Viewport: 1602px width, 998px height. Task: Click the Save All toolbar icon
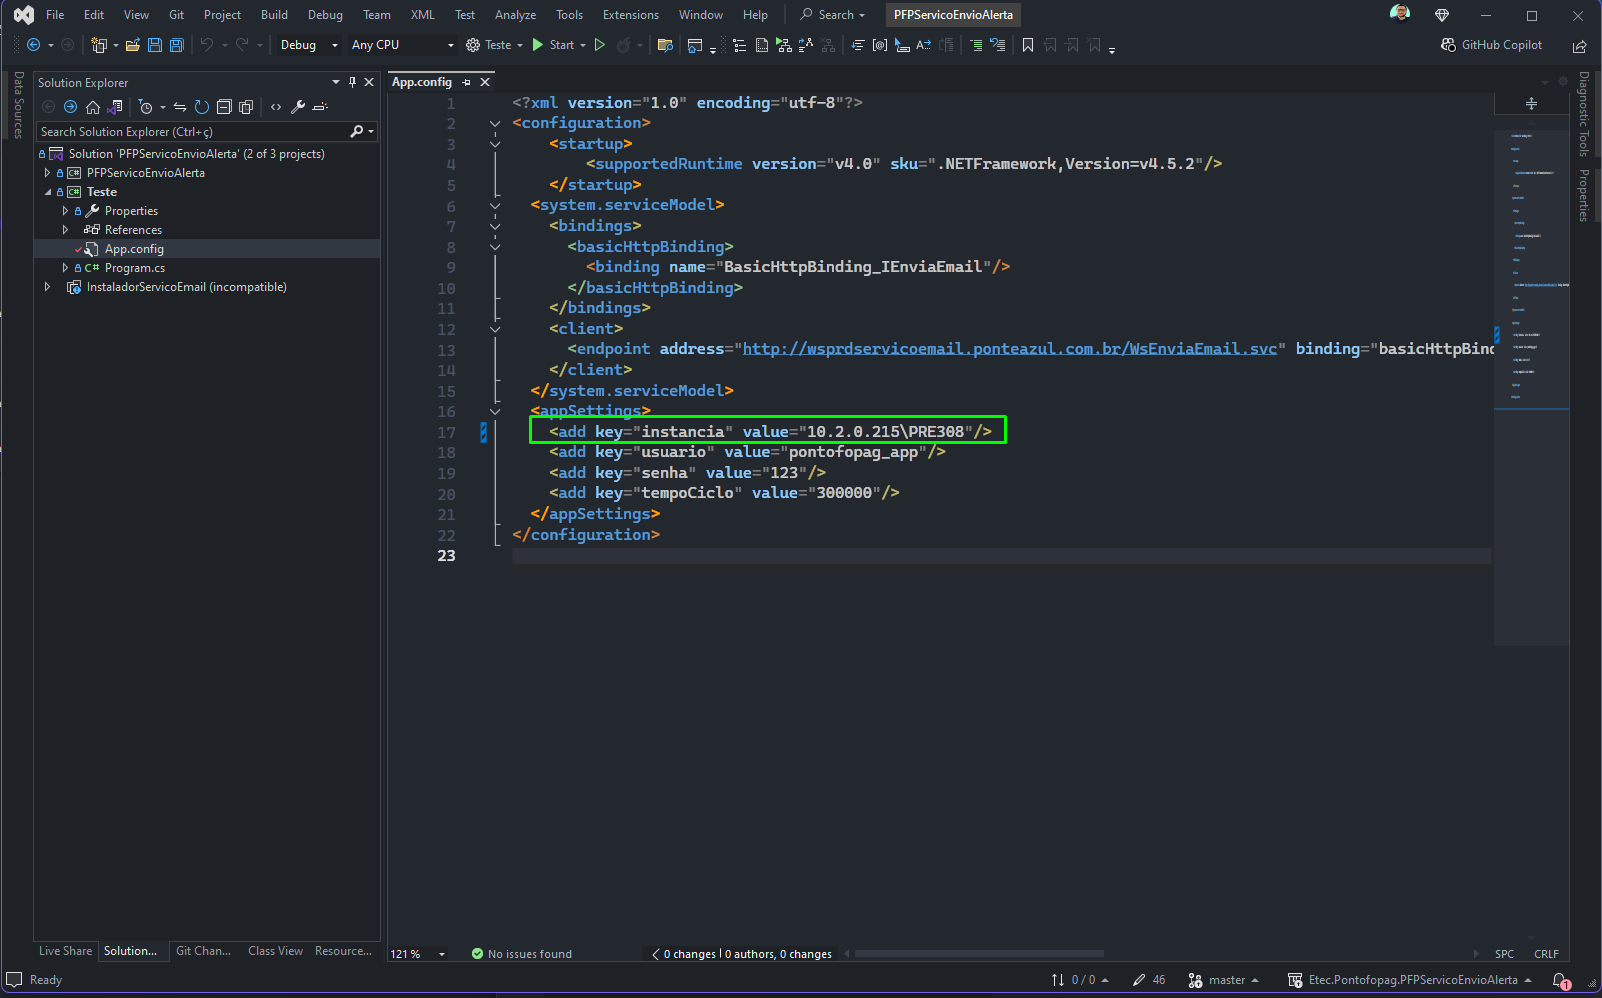[177, 45]
